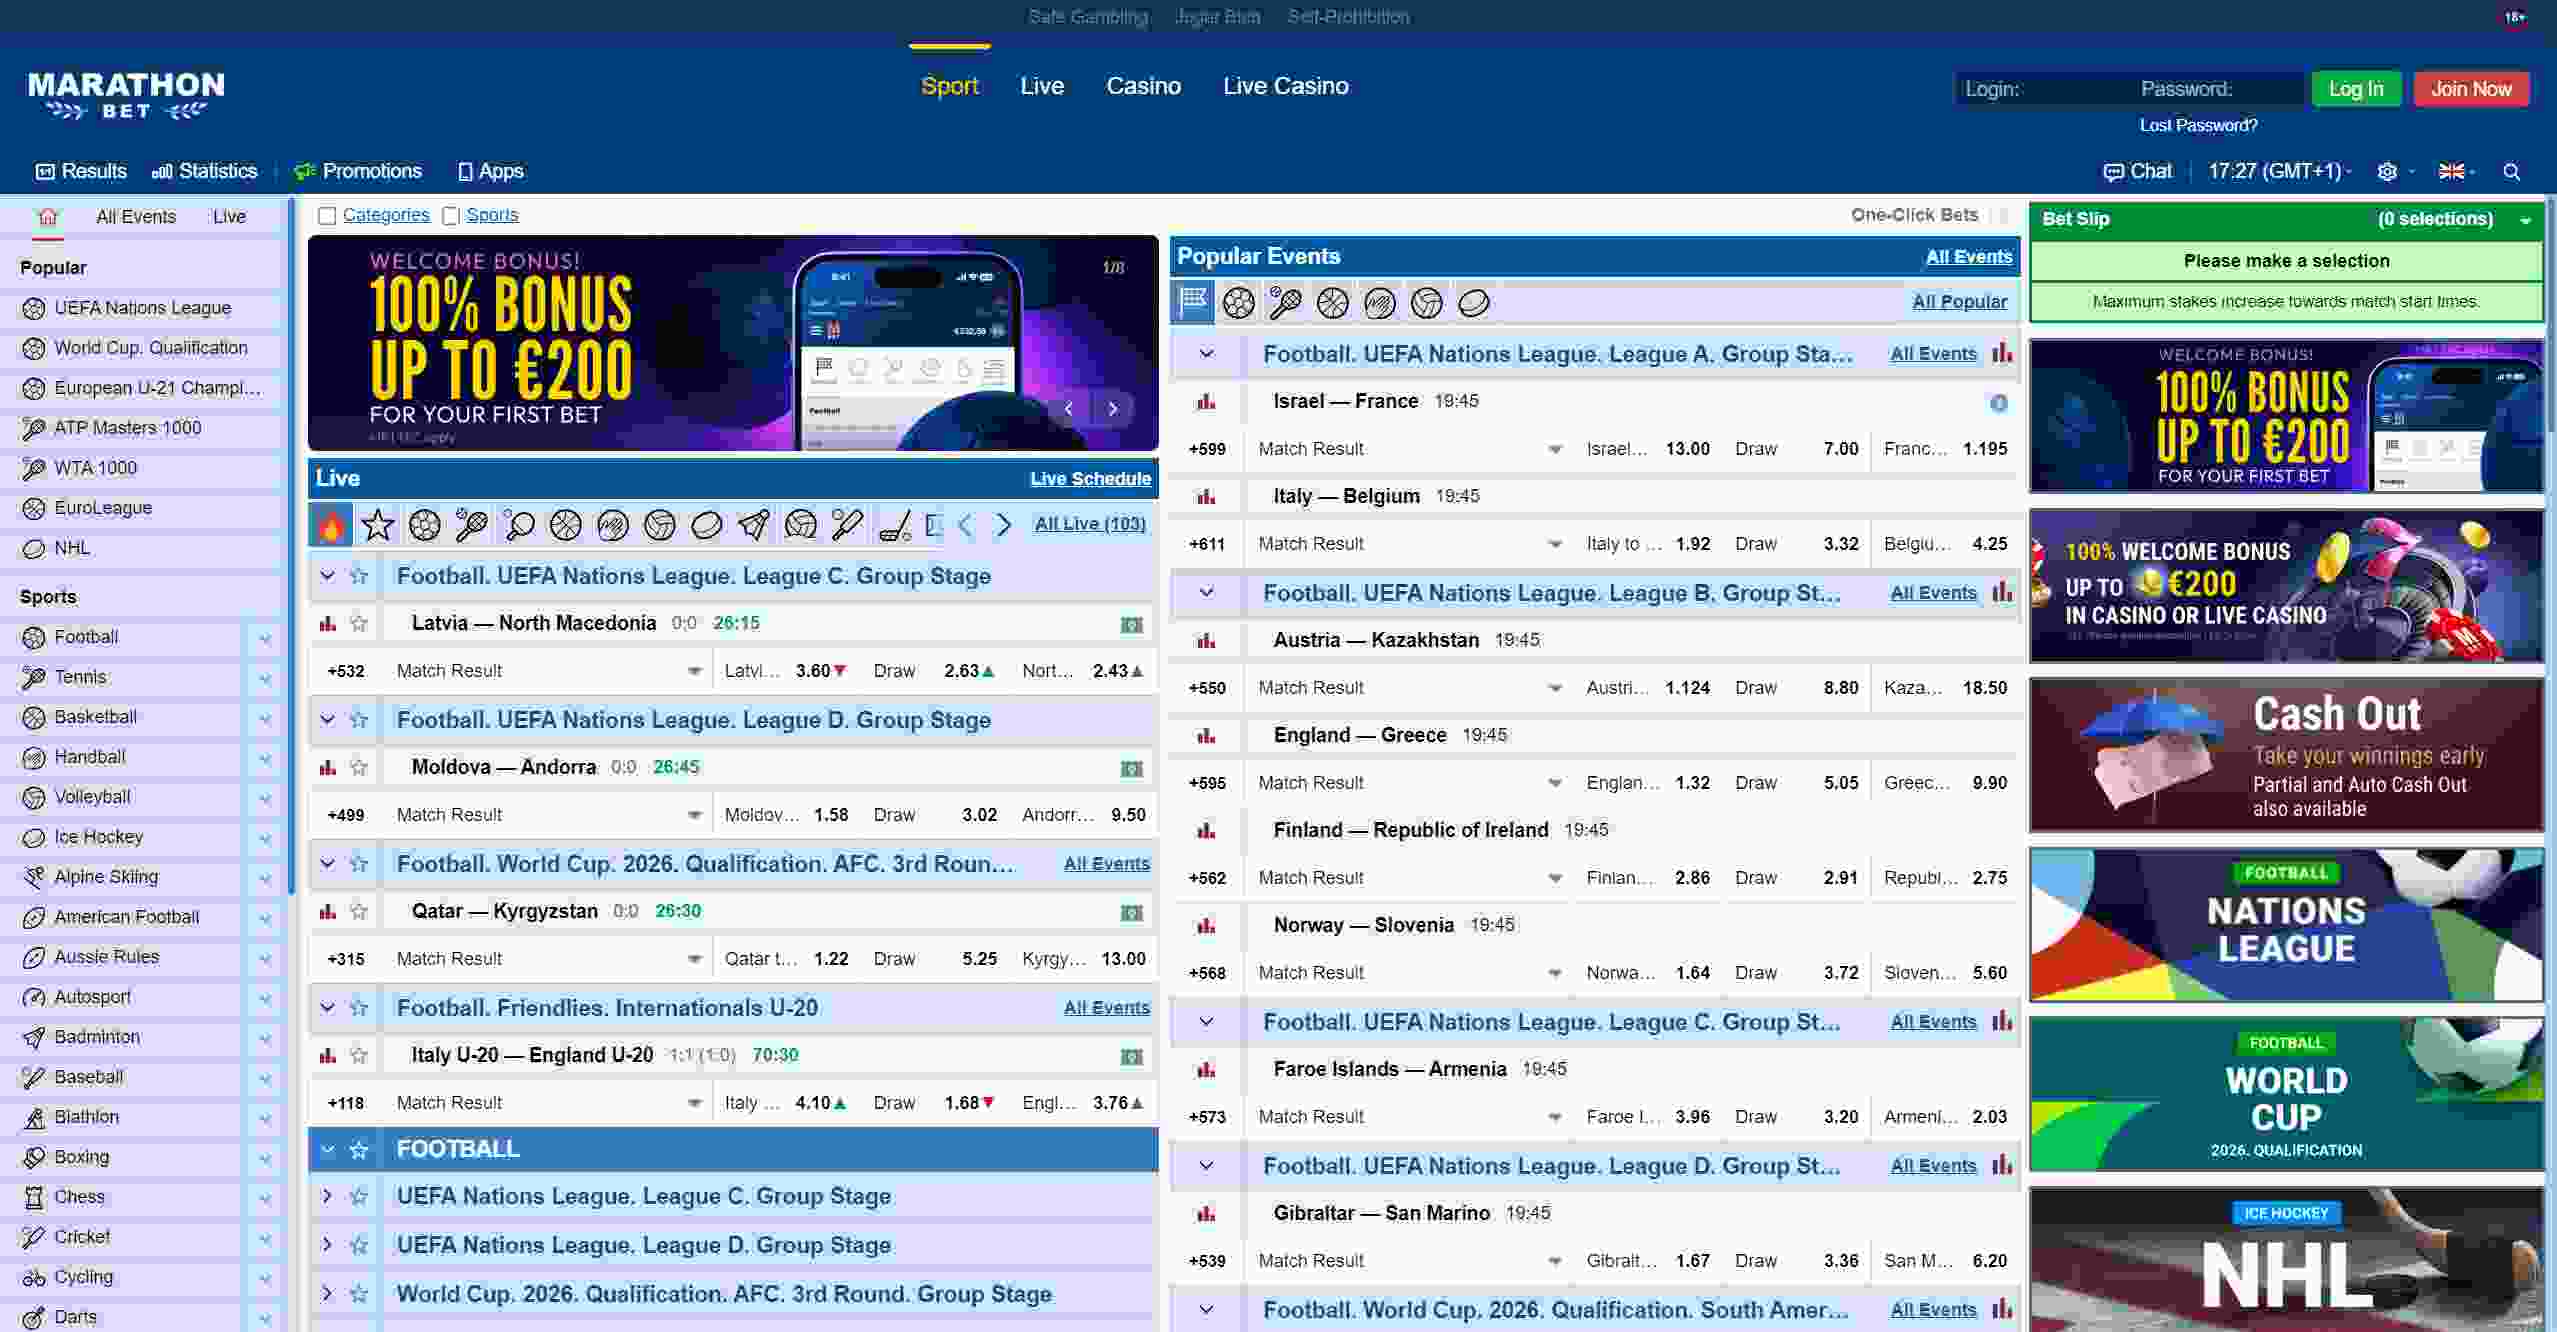
Task: Select All Events tab in left sidebar
Action: pyautogui.click(x=136, y=217)
